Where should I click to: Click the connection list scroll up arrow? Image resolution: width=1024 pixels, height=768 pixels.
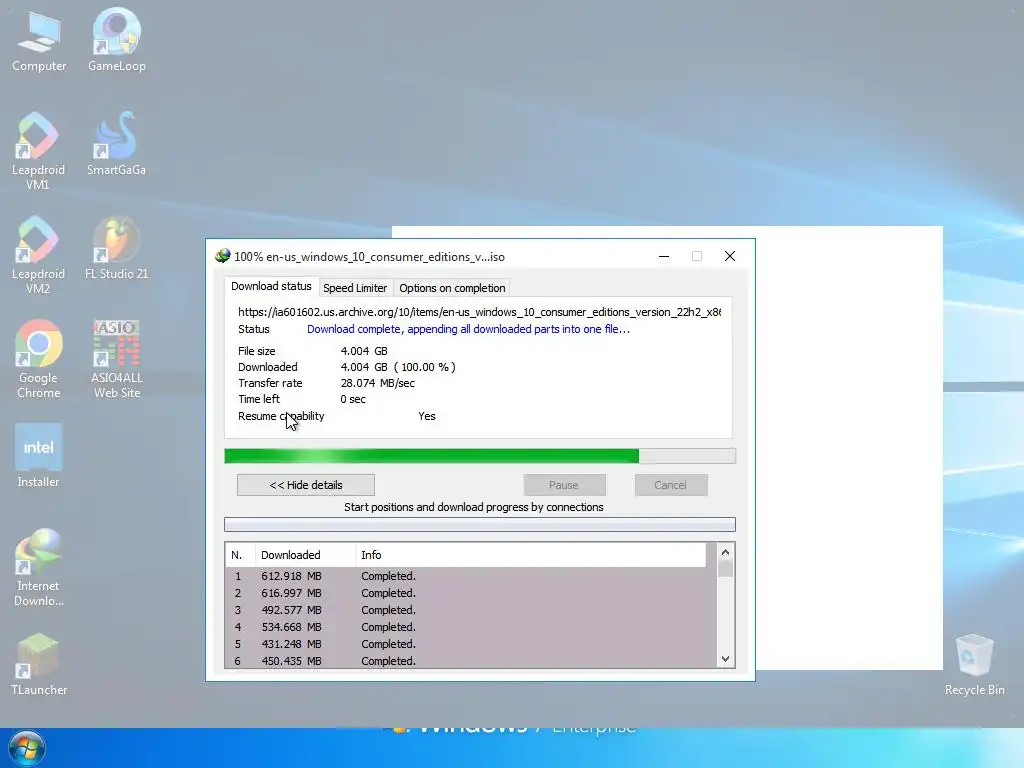coord(725,552)
